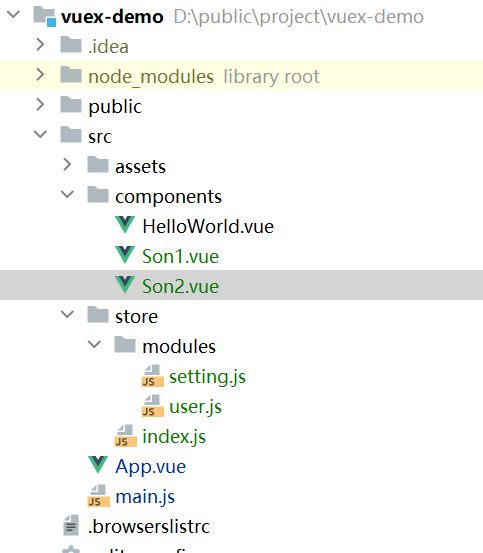Select the main.js file name

tap(145, 497)
